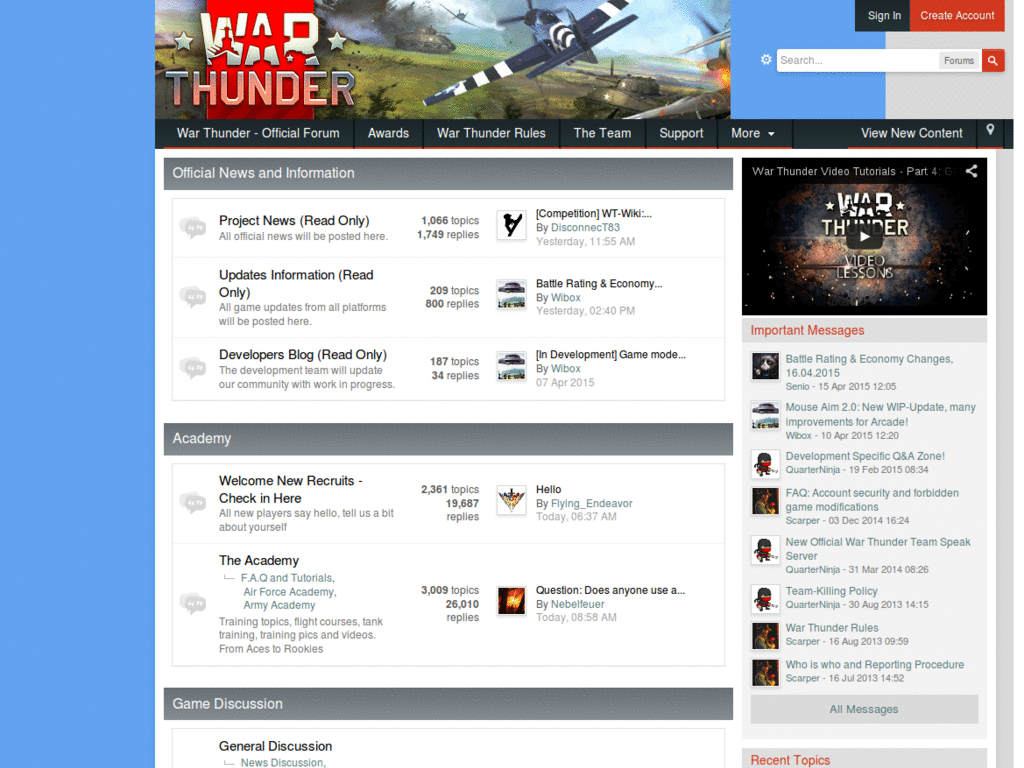Open Flying_Endeavor avatar beside Hello post
This screenshot has width=1024, height=768.
pyautogui.click(x=511, y=501)
